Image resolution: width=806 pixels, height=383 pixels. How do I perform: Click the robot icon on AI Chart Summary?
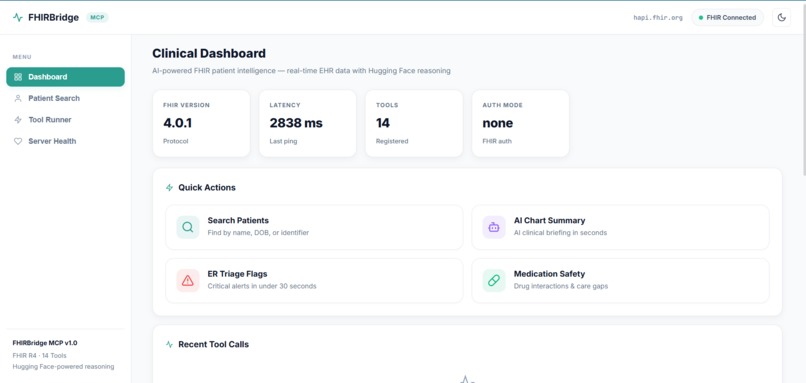pos(494,227)
